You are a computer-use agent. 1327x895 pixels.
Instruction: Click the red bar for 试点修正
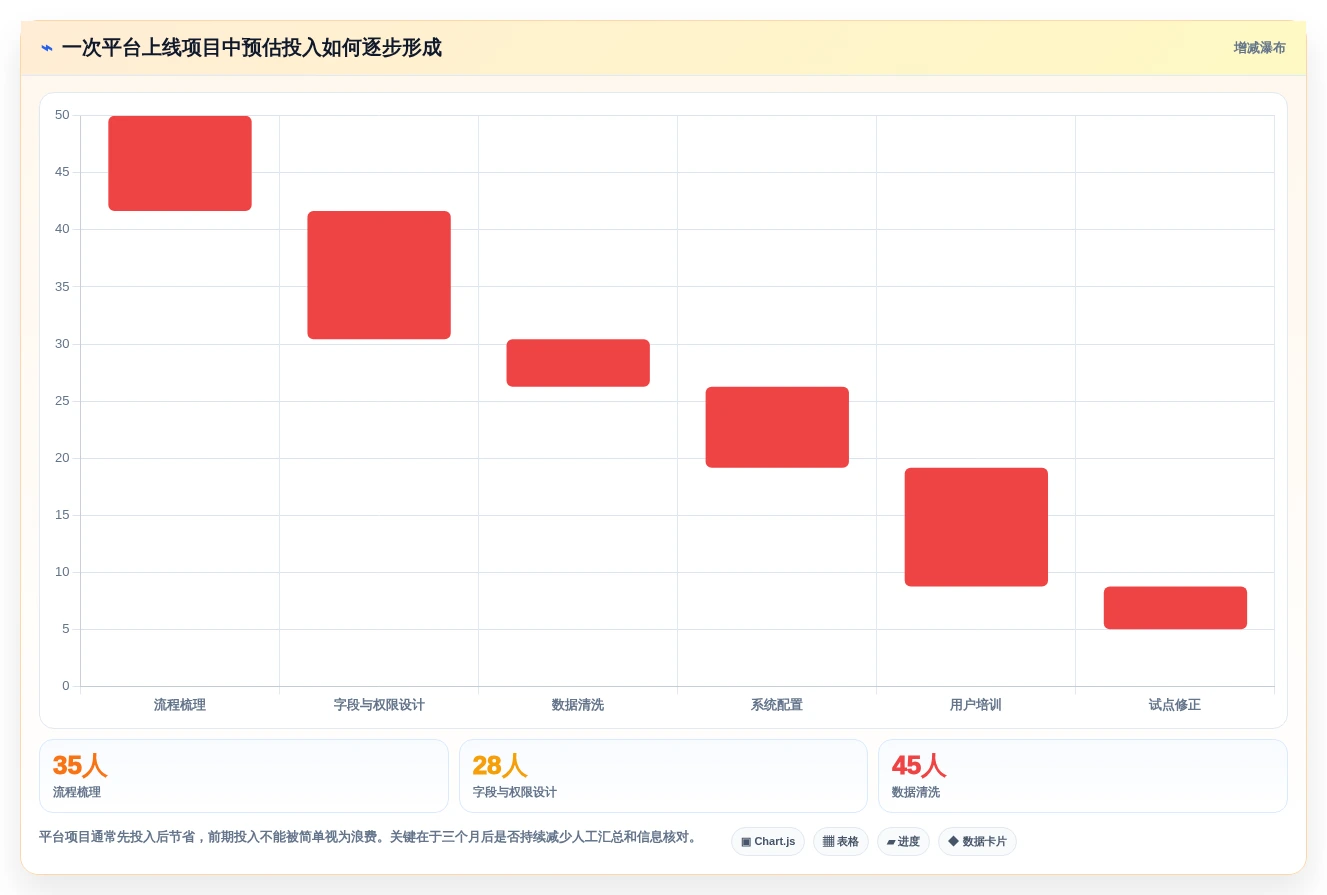coord(1175,608)
